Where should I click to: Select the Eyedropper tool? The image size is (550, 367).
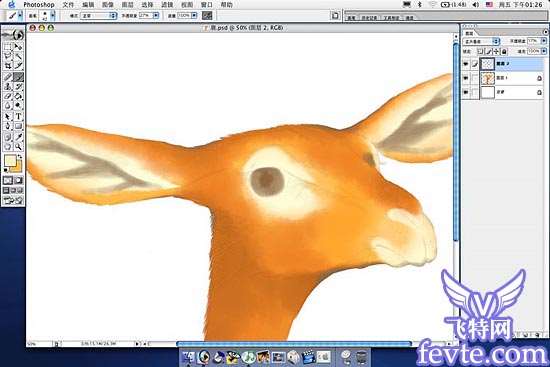18,137
